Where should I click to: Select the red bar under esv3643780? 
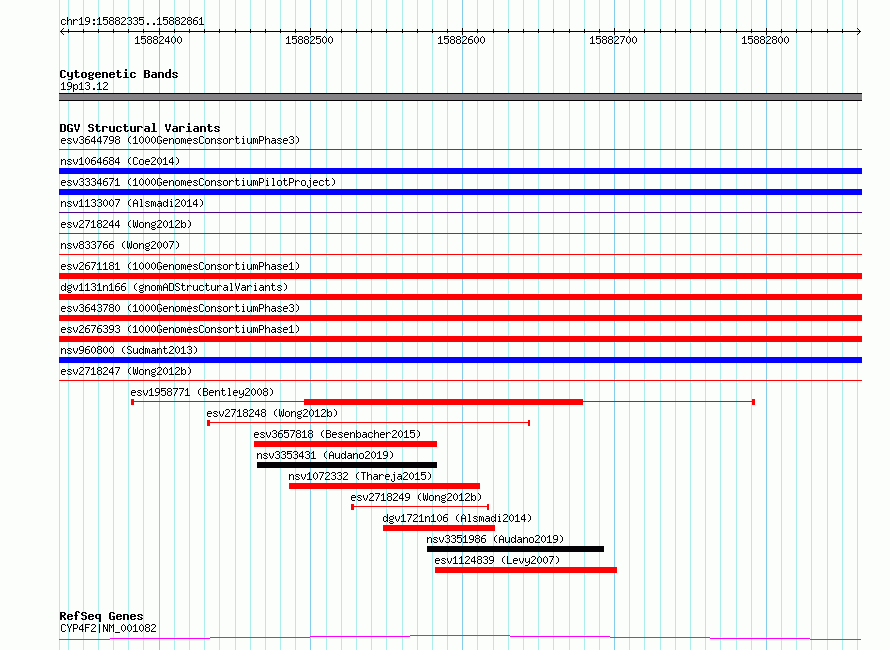pyautogui.click(x=460, y=318)
